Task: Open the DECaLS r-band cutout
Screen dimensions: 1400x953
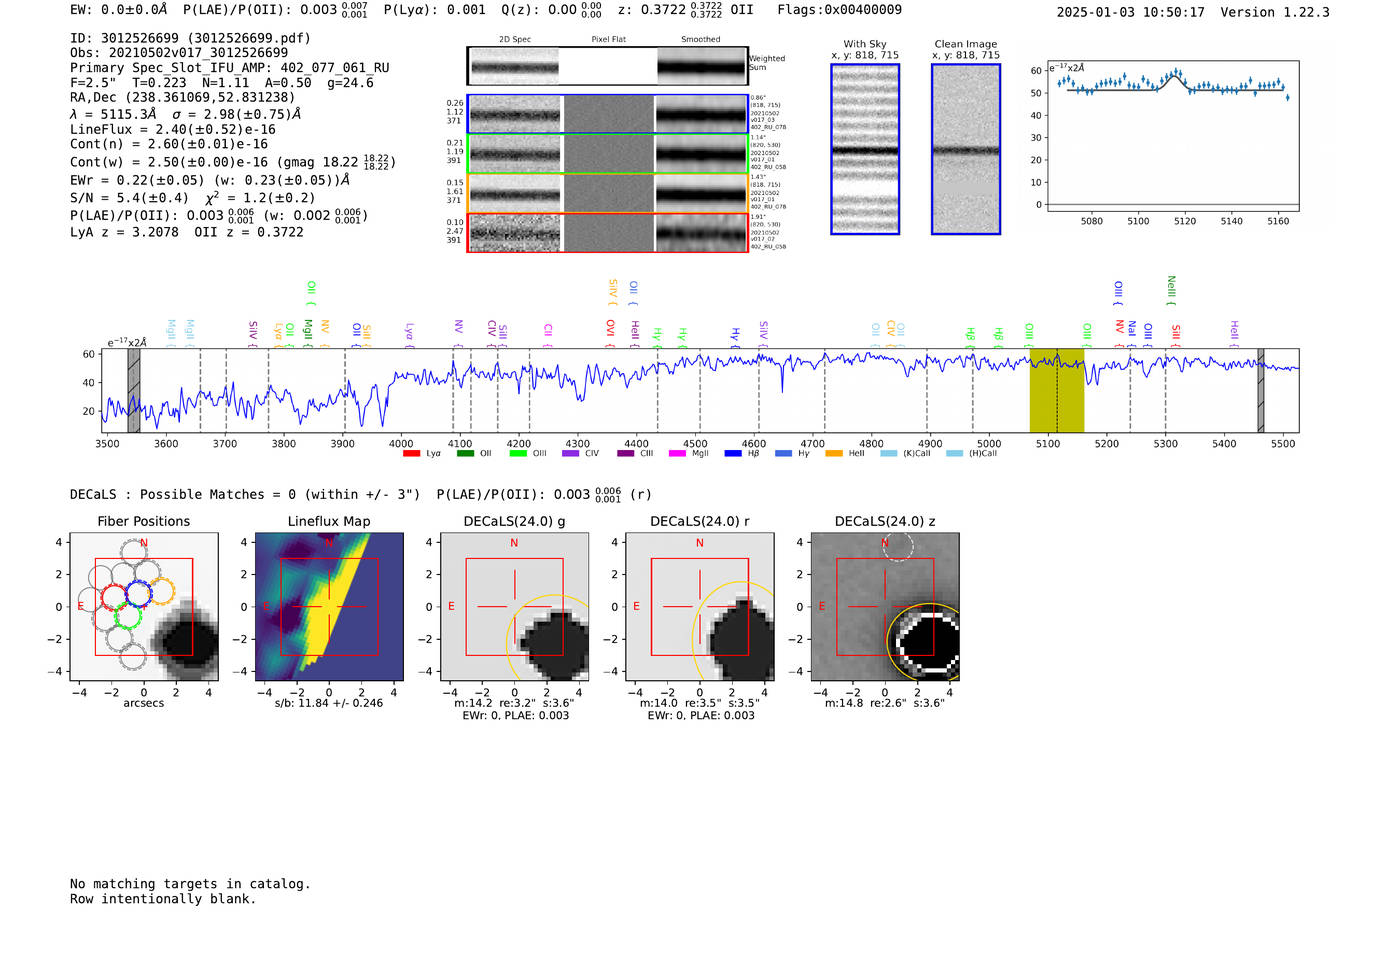Action: [x=700, y=607]
